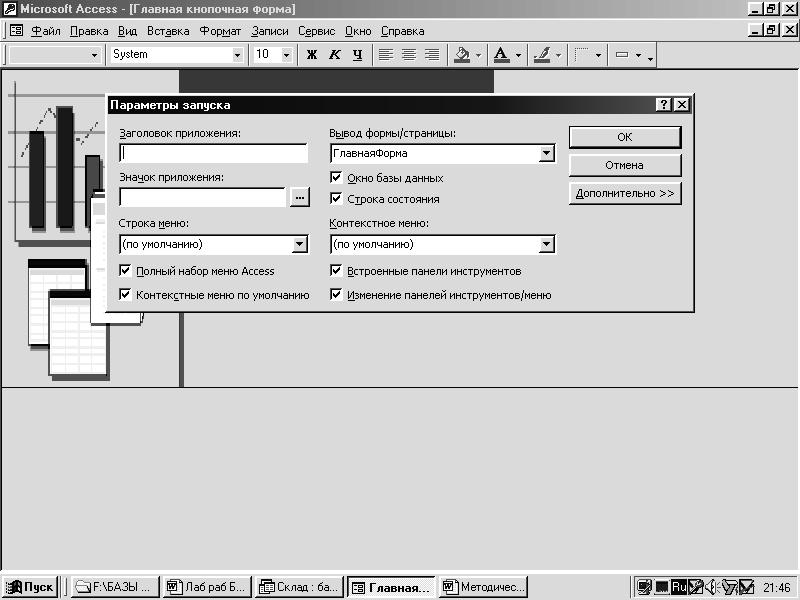Expand line color dropdown arrow
This screenshot has width=800, height=600.
(558, 55)
